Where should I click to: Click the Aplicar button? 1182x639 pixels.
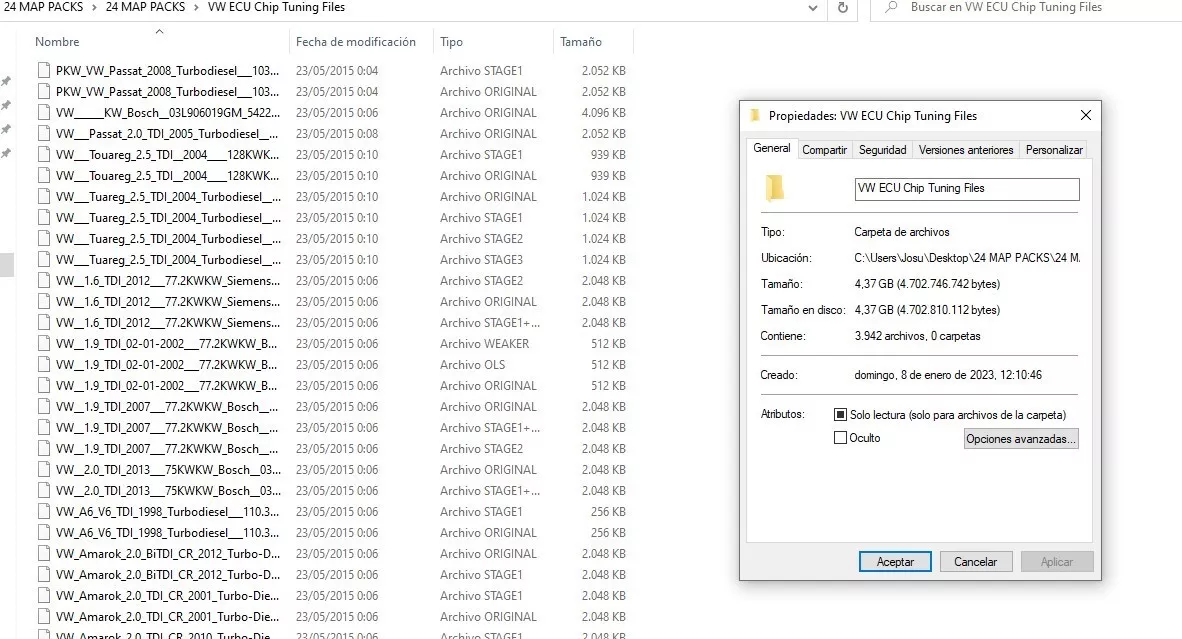[1057, 562]
